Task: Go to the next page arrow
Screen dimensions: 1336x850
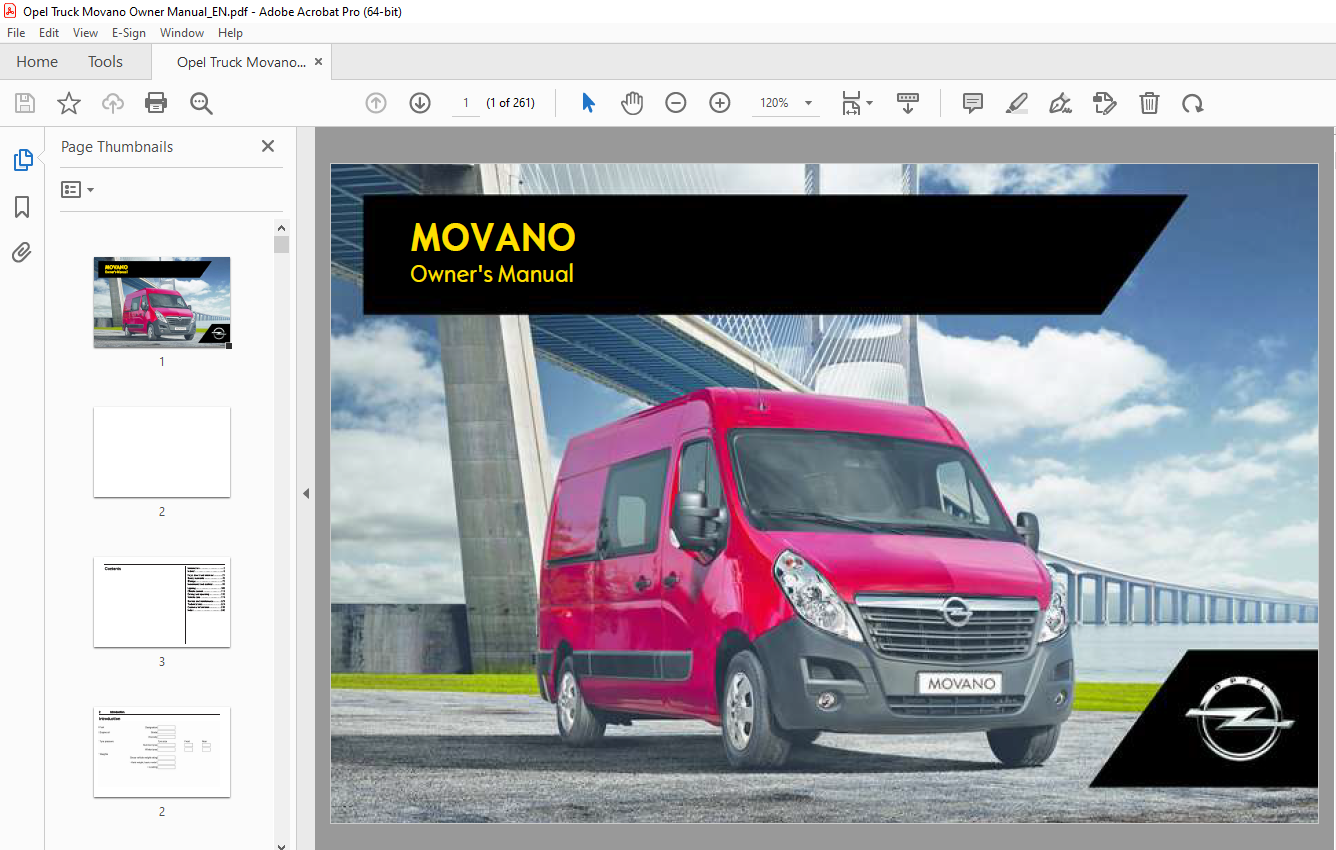Action: pyautogui.click(x=420, y=103)
